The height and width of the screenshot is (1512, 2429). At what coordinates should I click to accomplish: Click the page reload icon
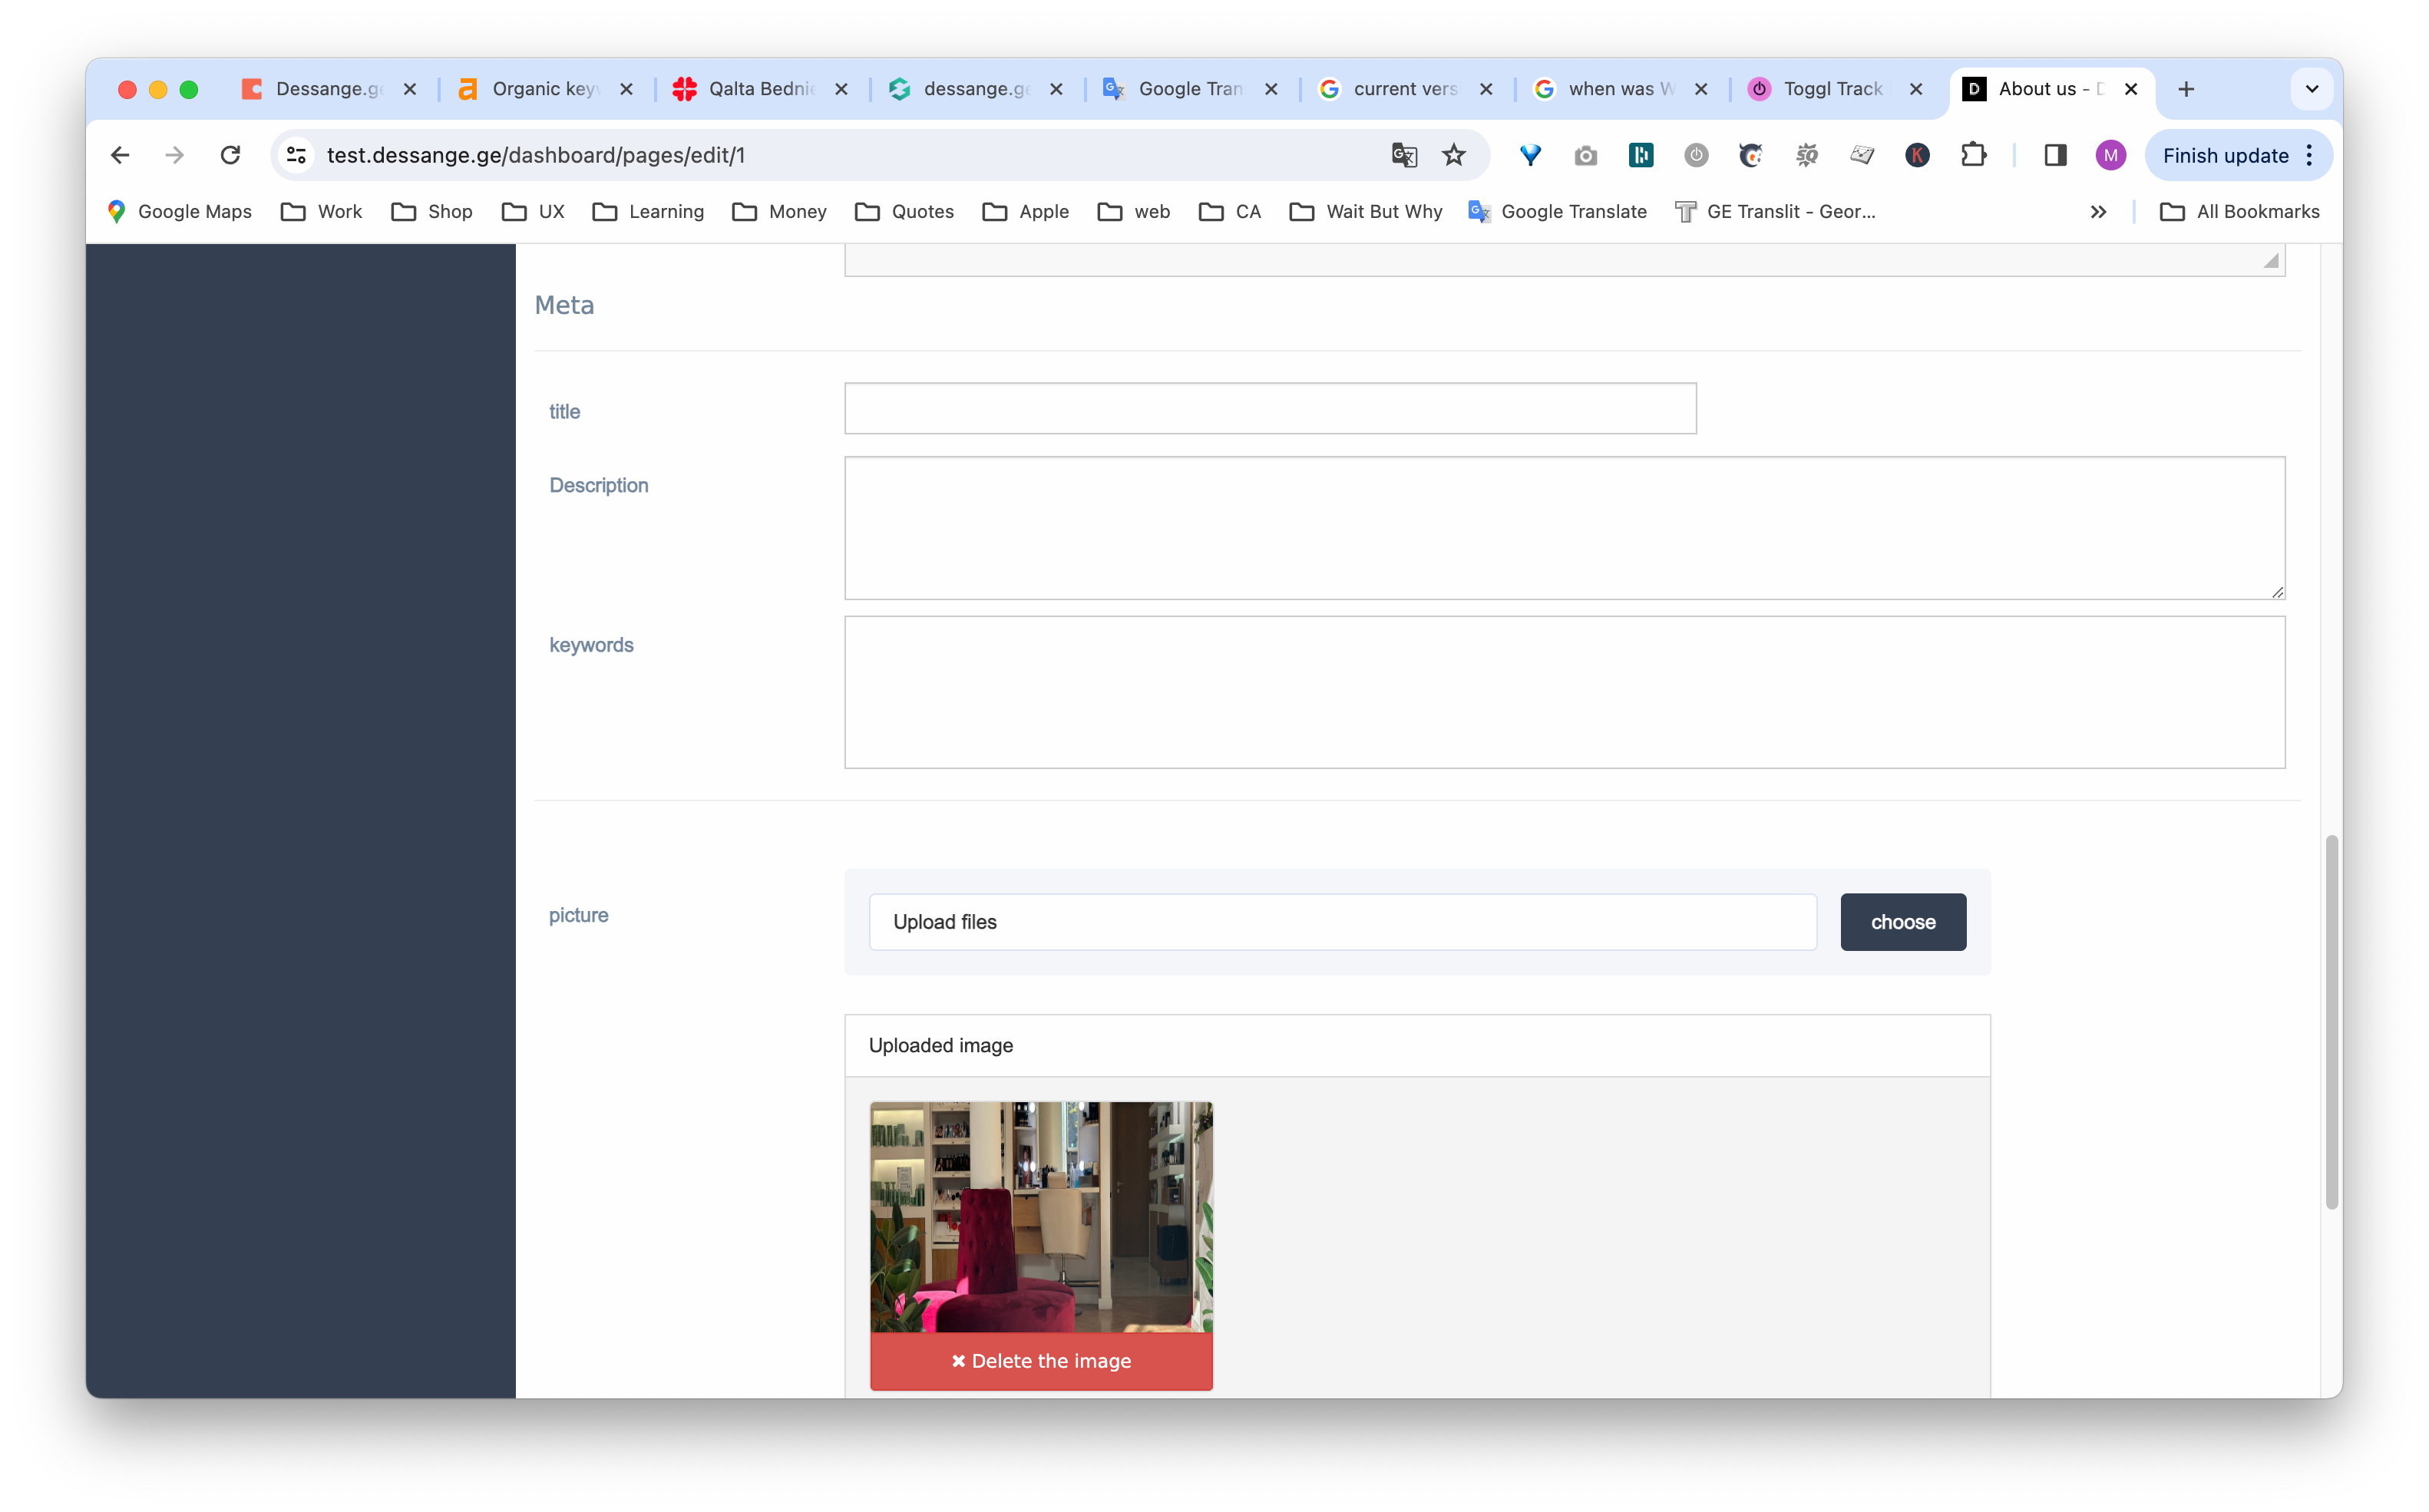point(230,155)
